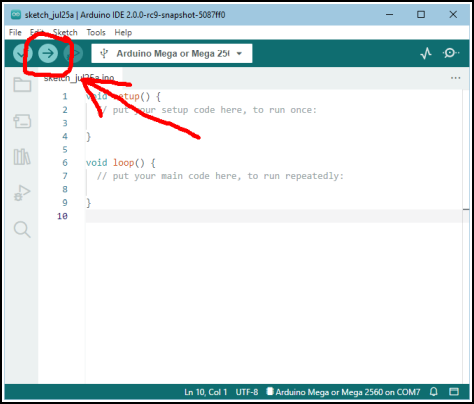Viewport: 474px width, 404px height.
Task: Open the Help menu
Action: 123,33
